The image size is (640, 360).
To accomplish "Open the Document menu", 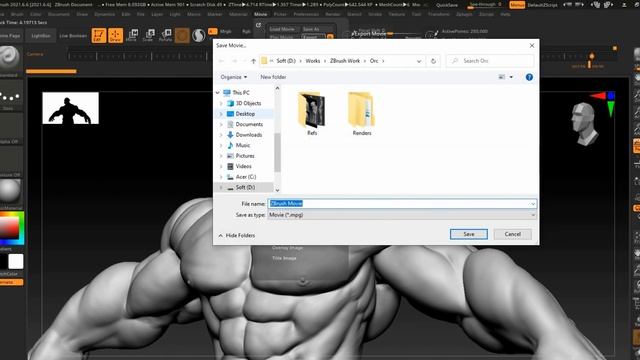I will click(59, 14).
